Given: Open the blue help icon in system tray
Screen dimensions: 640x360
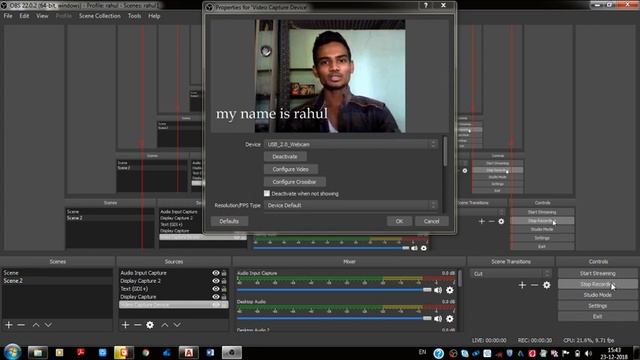Looking at the screenshot, I should pyautogui.click(x=438, y=353).
